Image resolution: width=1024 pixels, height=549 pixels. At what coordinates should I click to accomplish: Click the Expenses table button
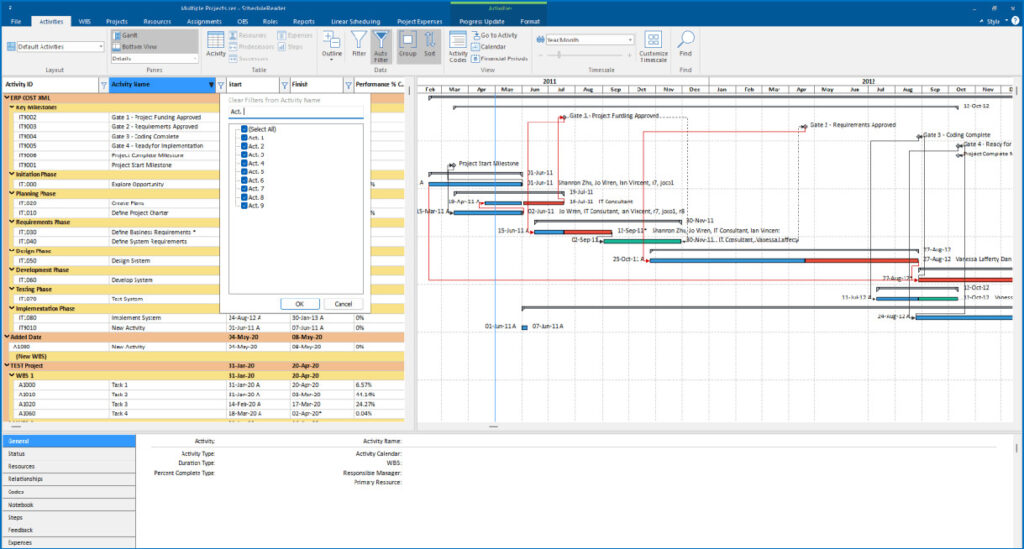(295, 35)
